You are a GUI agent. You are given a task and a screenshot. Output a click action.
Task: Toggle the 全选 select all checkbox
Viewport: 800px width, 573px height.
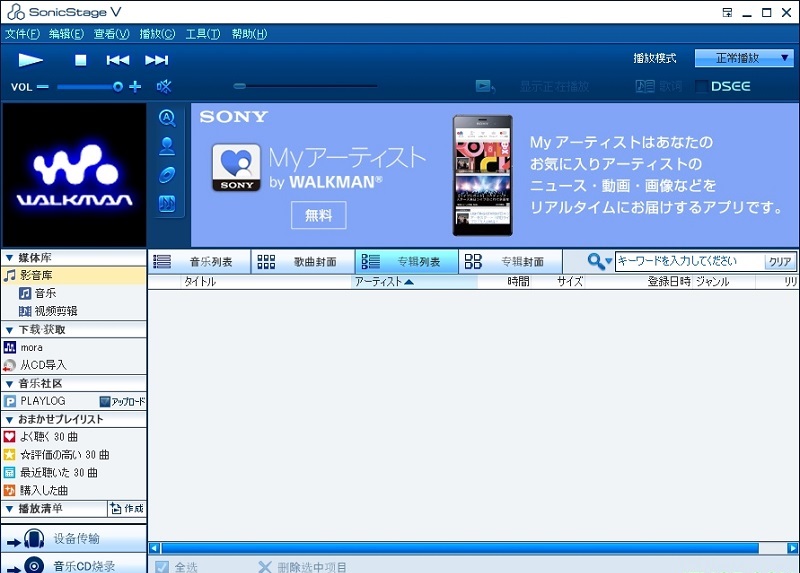click(x=162, y=567)
